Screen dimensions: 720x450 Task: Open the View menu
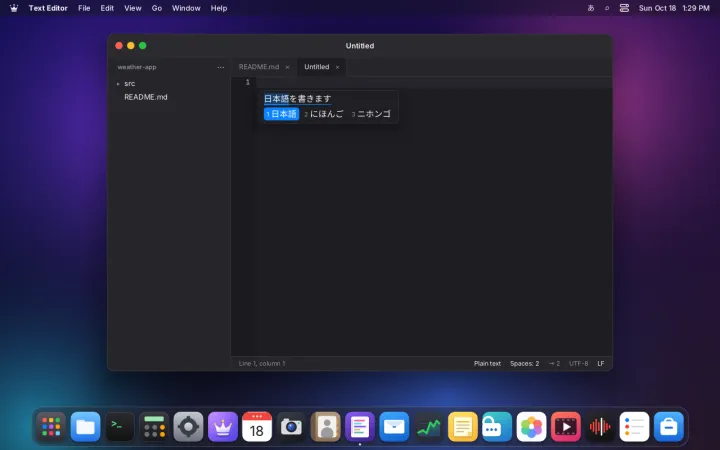click(x=133, y=8)
